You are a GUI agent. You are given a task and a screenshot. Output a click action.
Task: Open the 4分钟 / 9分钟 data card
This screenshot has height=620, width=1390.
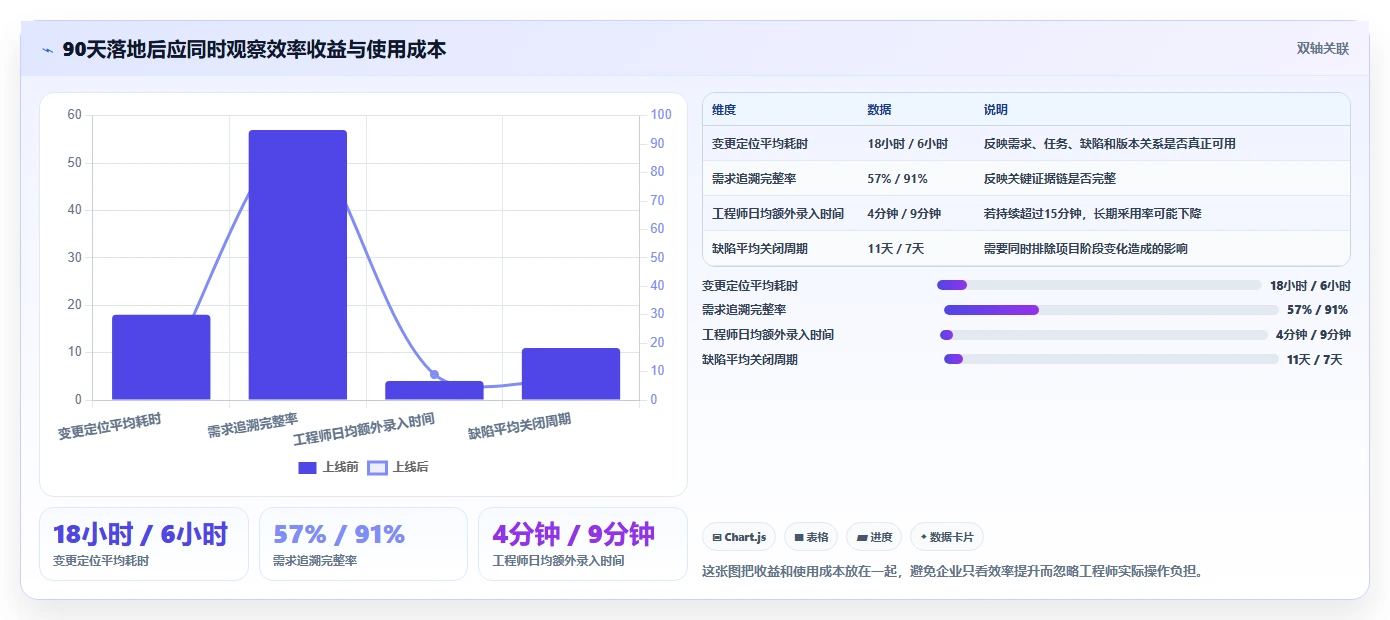click(x=583, y=544)
